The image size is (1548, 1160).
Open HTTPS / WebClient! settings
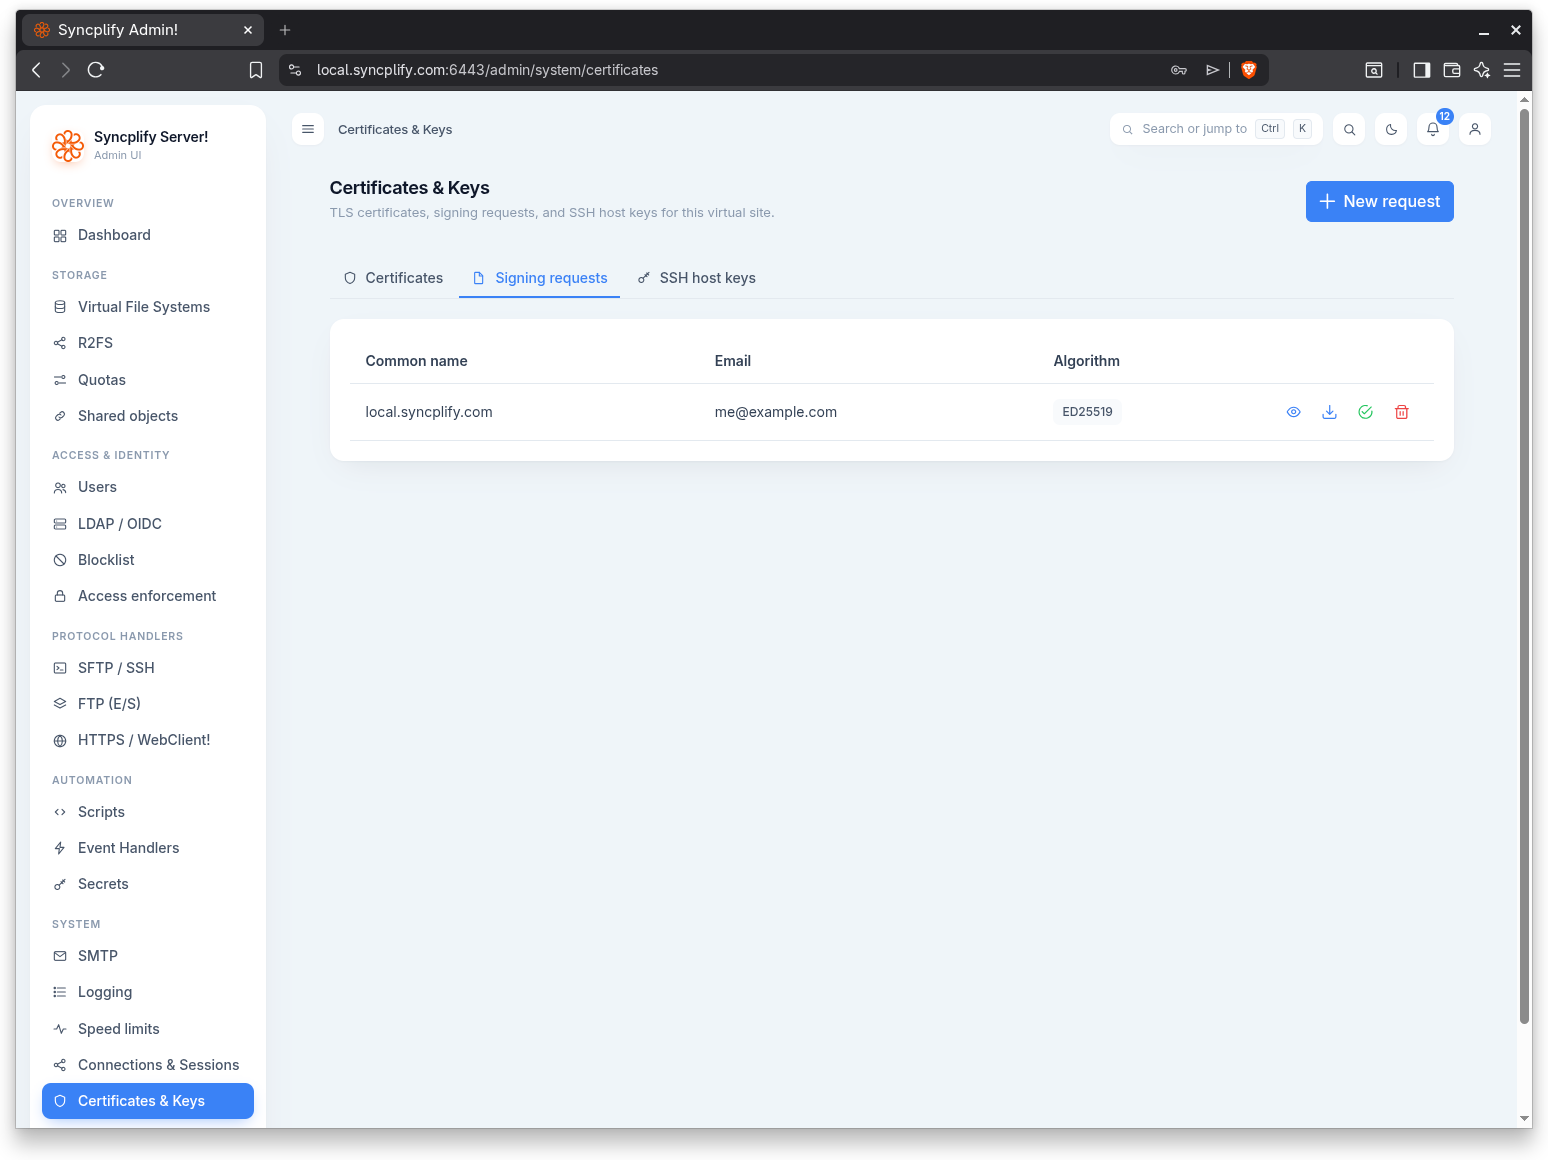148,740
